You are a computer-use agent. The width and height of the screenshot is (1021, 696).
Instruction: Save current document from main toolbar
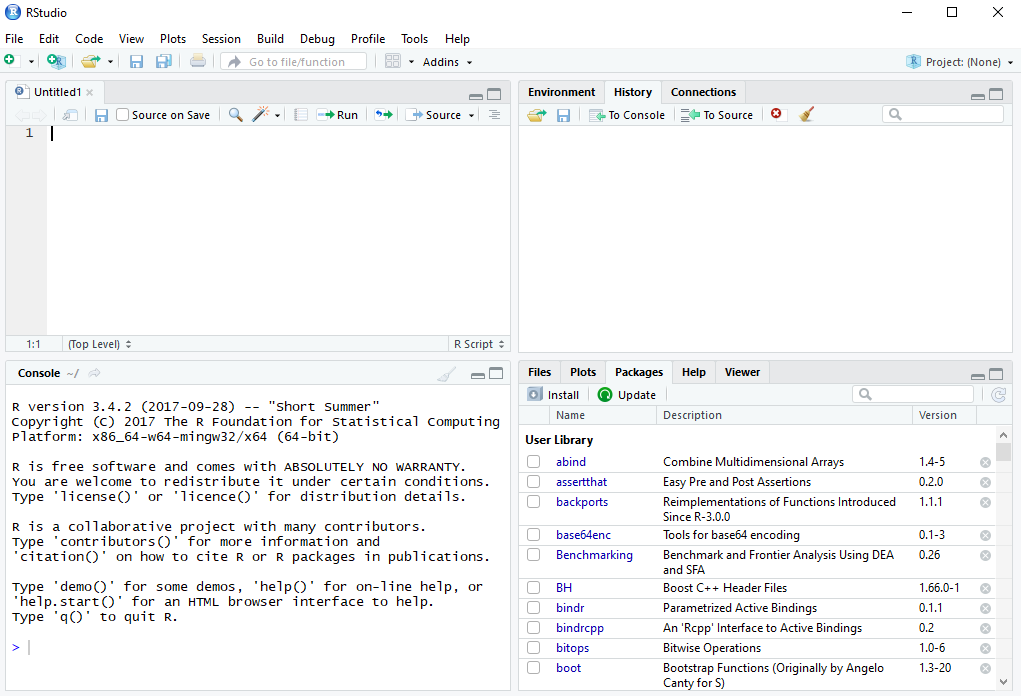click(136, 61)
